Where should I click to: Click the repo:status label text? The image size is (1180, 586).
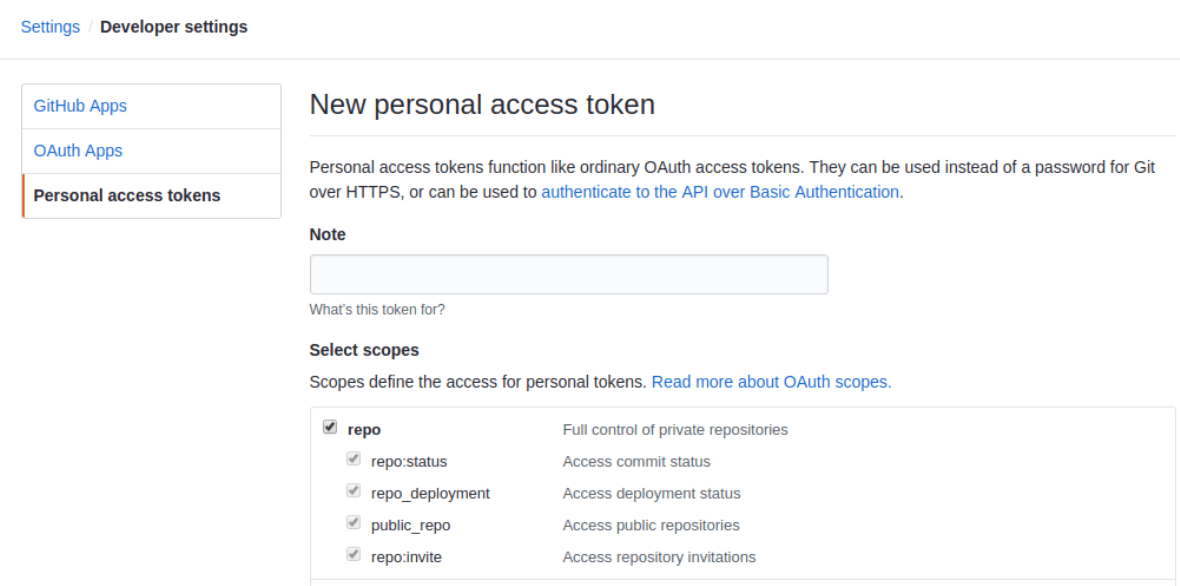point(409,462)
